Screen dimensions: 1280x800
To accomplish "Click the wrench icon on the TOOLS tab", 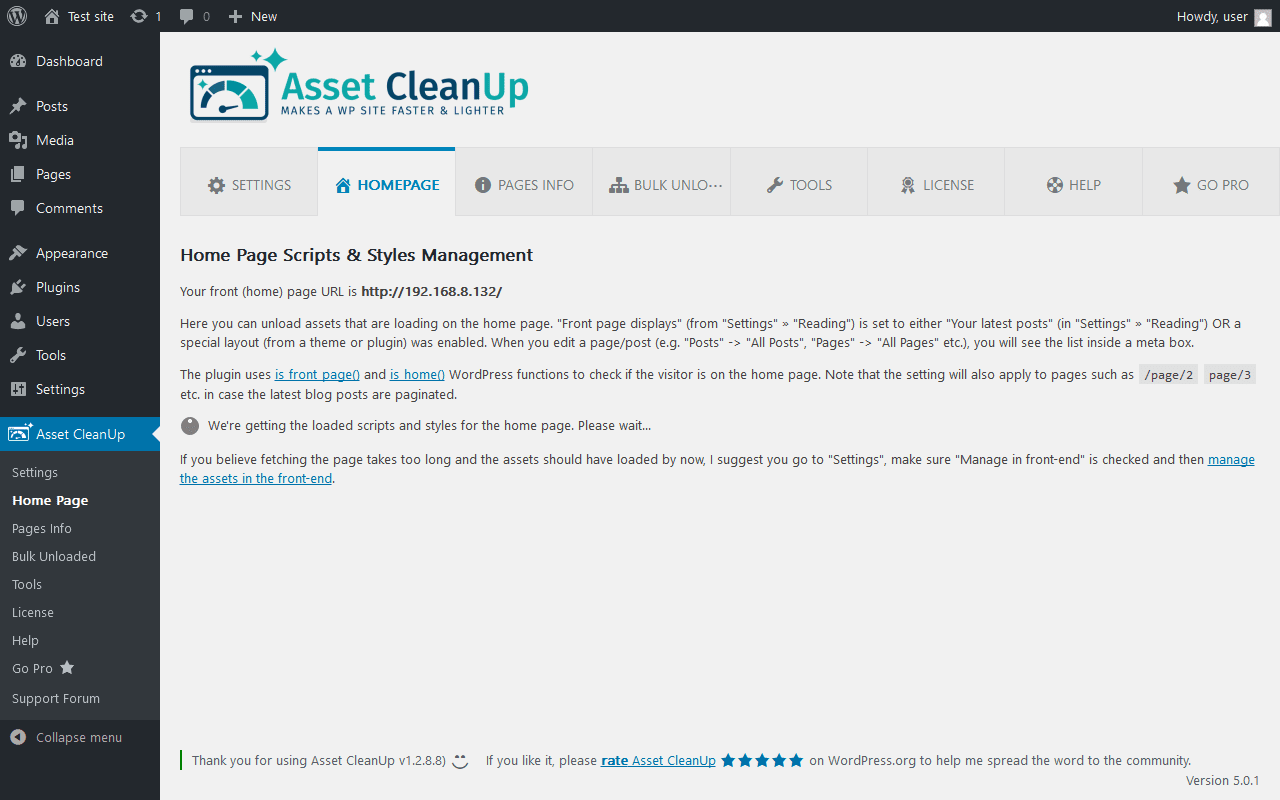I will click(x=774, y=184).
